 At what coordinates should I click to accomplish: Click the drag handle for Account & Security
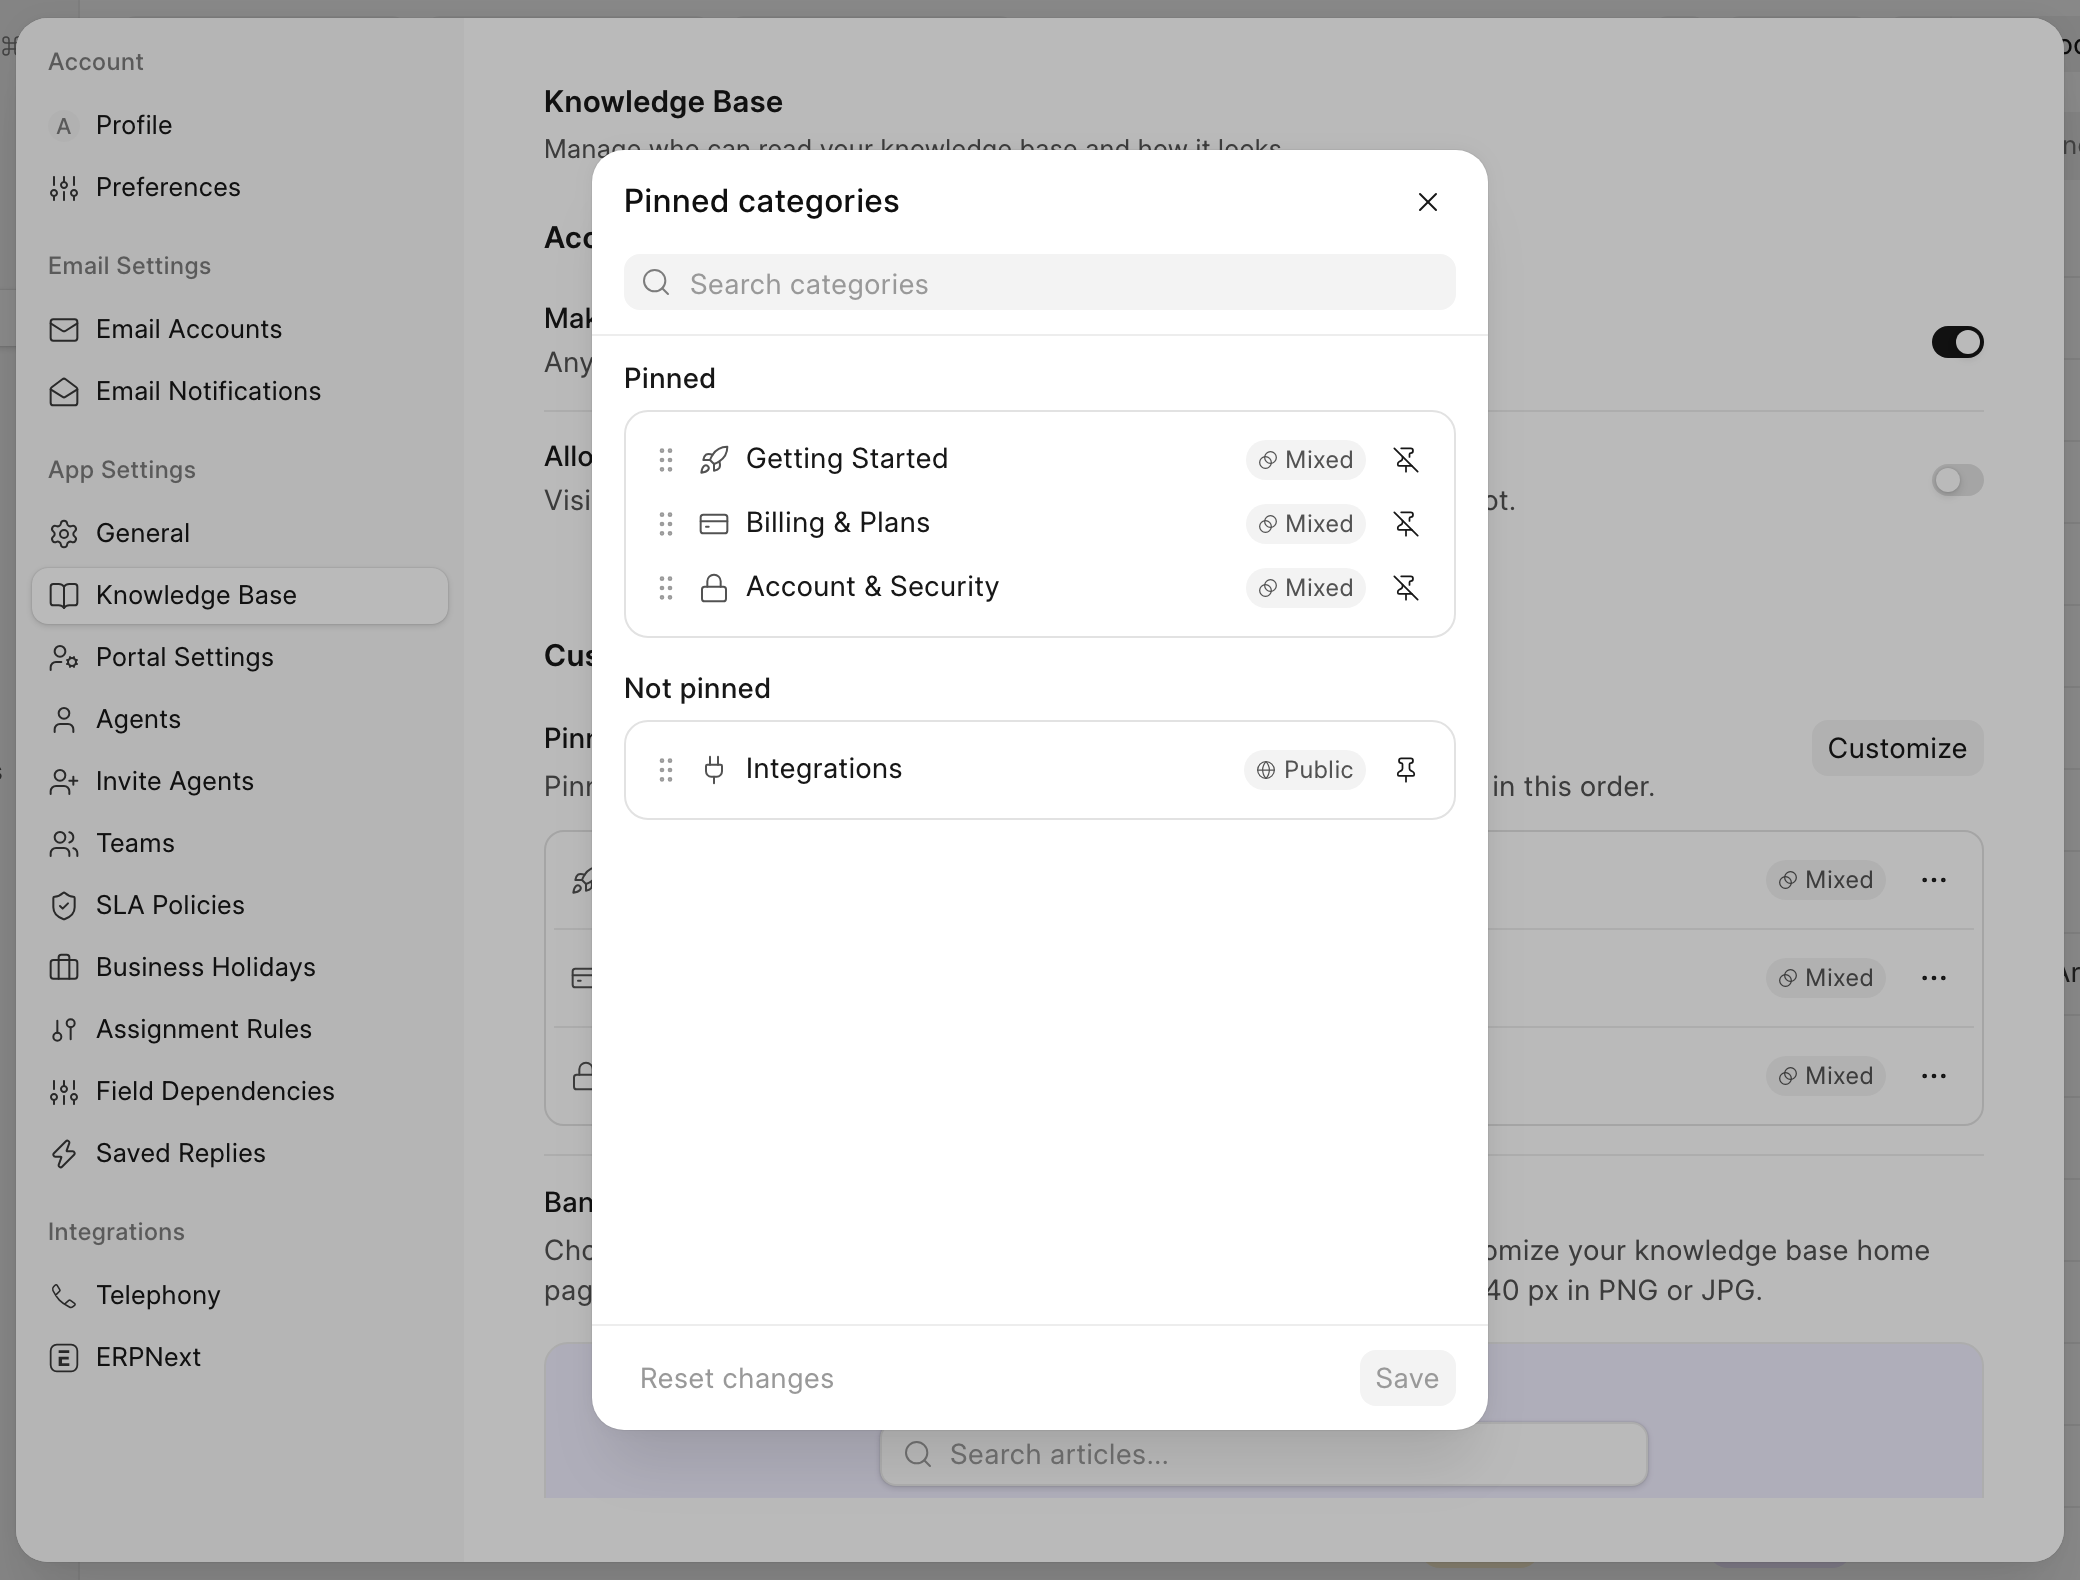666,588
